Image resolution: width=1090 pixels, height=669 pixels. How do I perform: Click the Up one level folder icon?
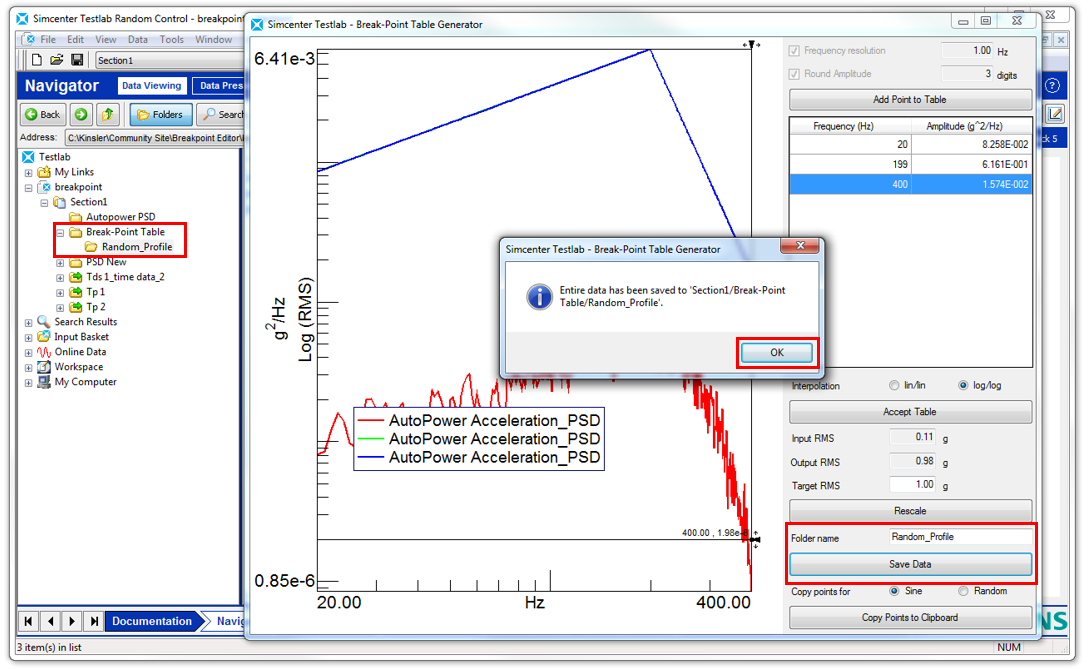click(x=108, y=114)
